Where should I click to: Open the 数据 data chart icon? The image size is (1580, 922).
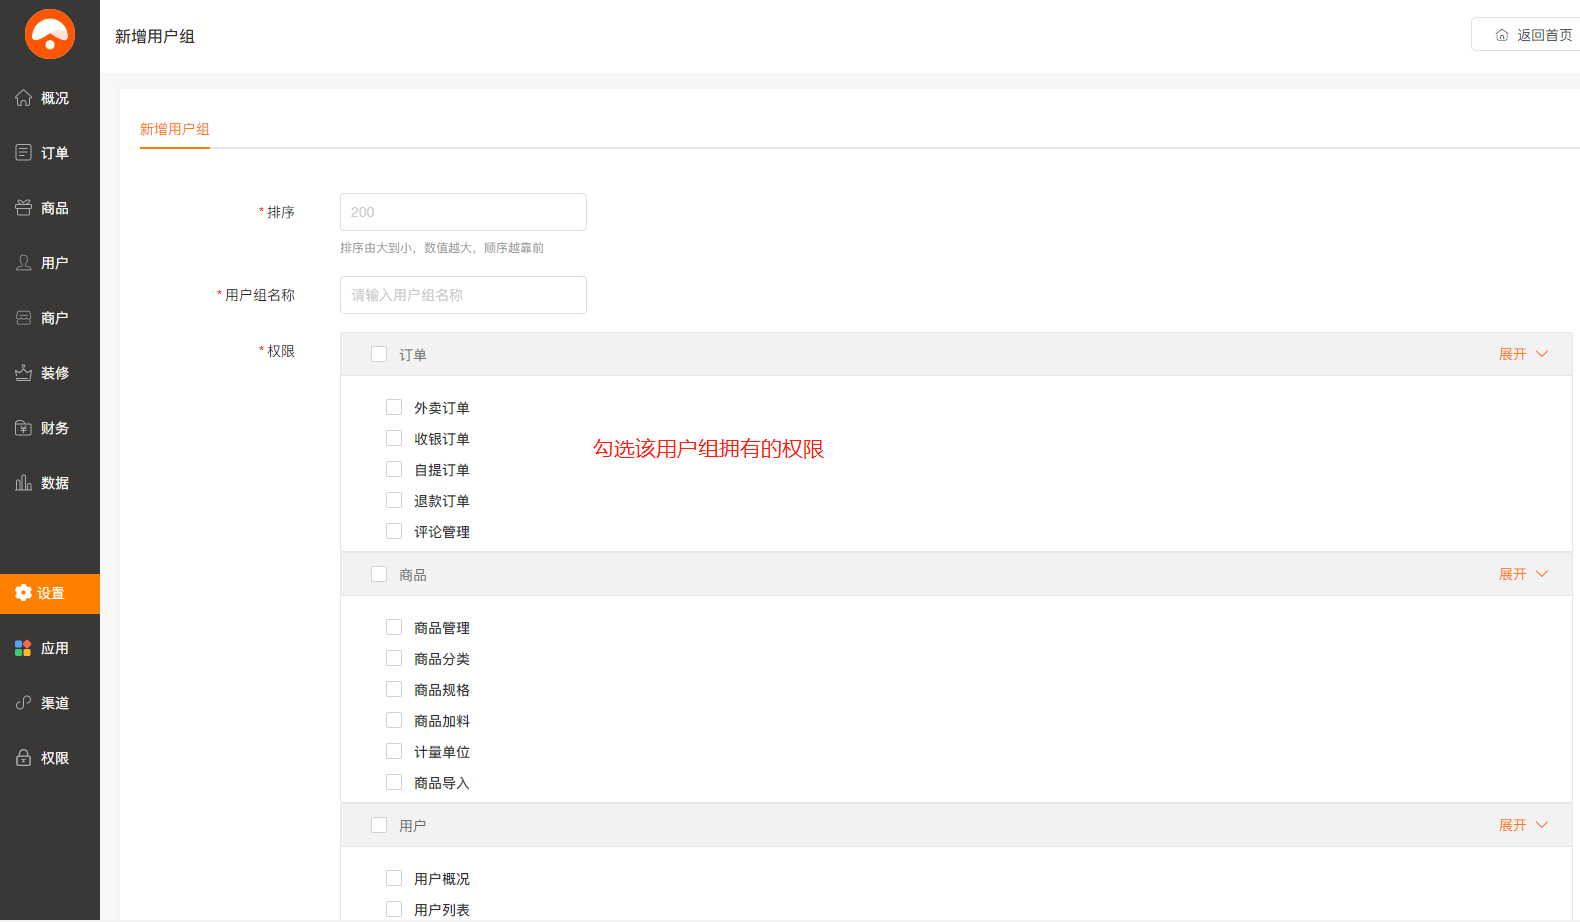pos(24,483)
